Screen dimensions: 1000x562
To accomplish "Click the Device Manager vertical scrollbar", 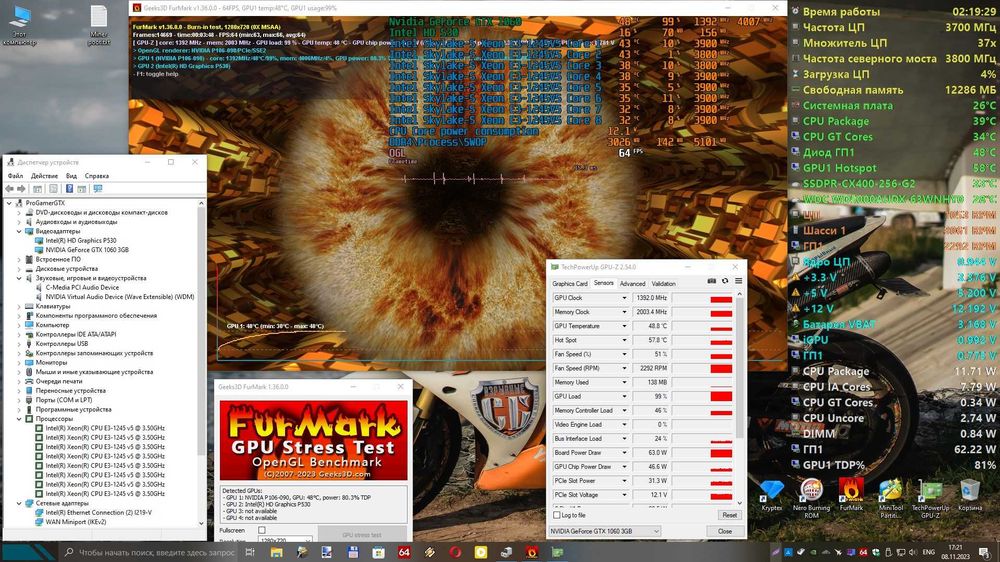I will pos(202,363).
